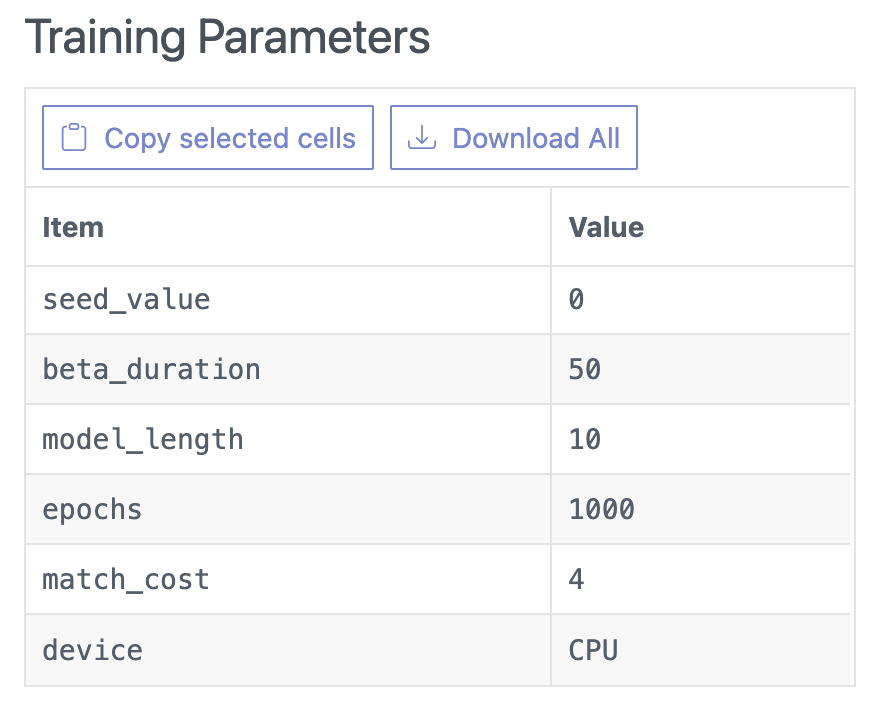Select the beta_duration cell
880x720 pixels.
pyautogui.click(x=288, y=369)
